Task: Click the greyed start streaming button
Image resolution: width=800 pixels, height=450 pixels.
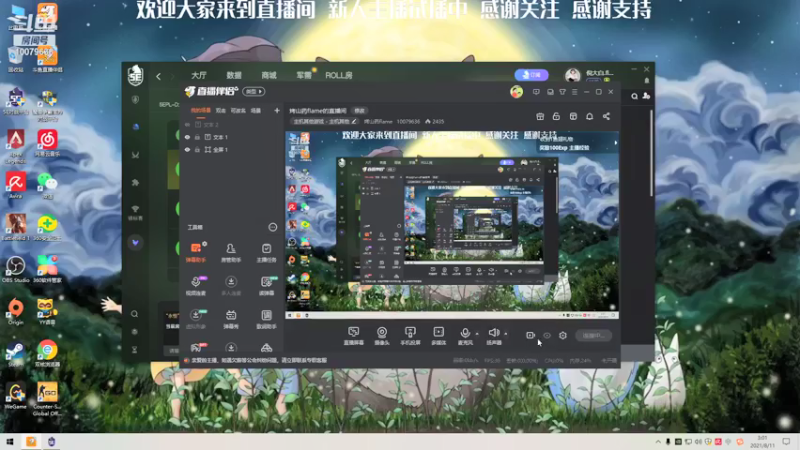Action: 593,335
